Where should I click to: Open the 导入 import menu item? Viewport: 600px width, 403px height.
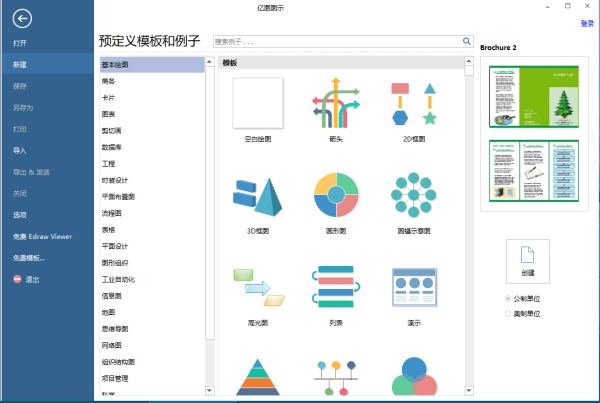[x=20, y=150]
